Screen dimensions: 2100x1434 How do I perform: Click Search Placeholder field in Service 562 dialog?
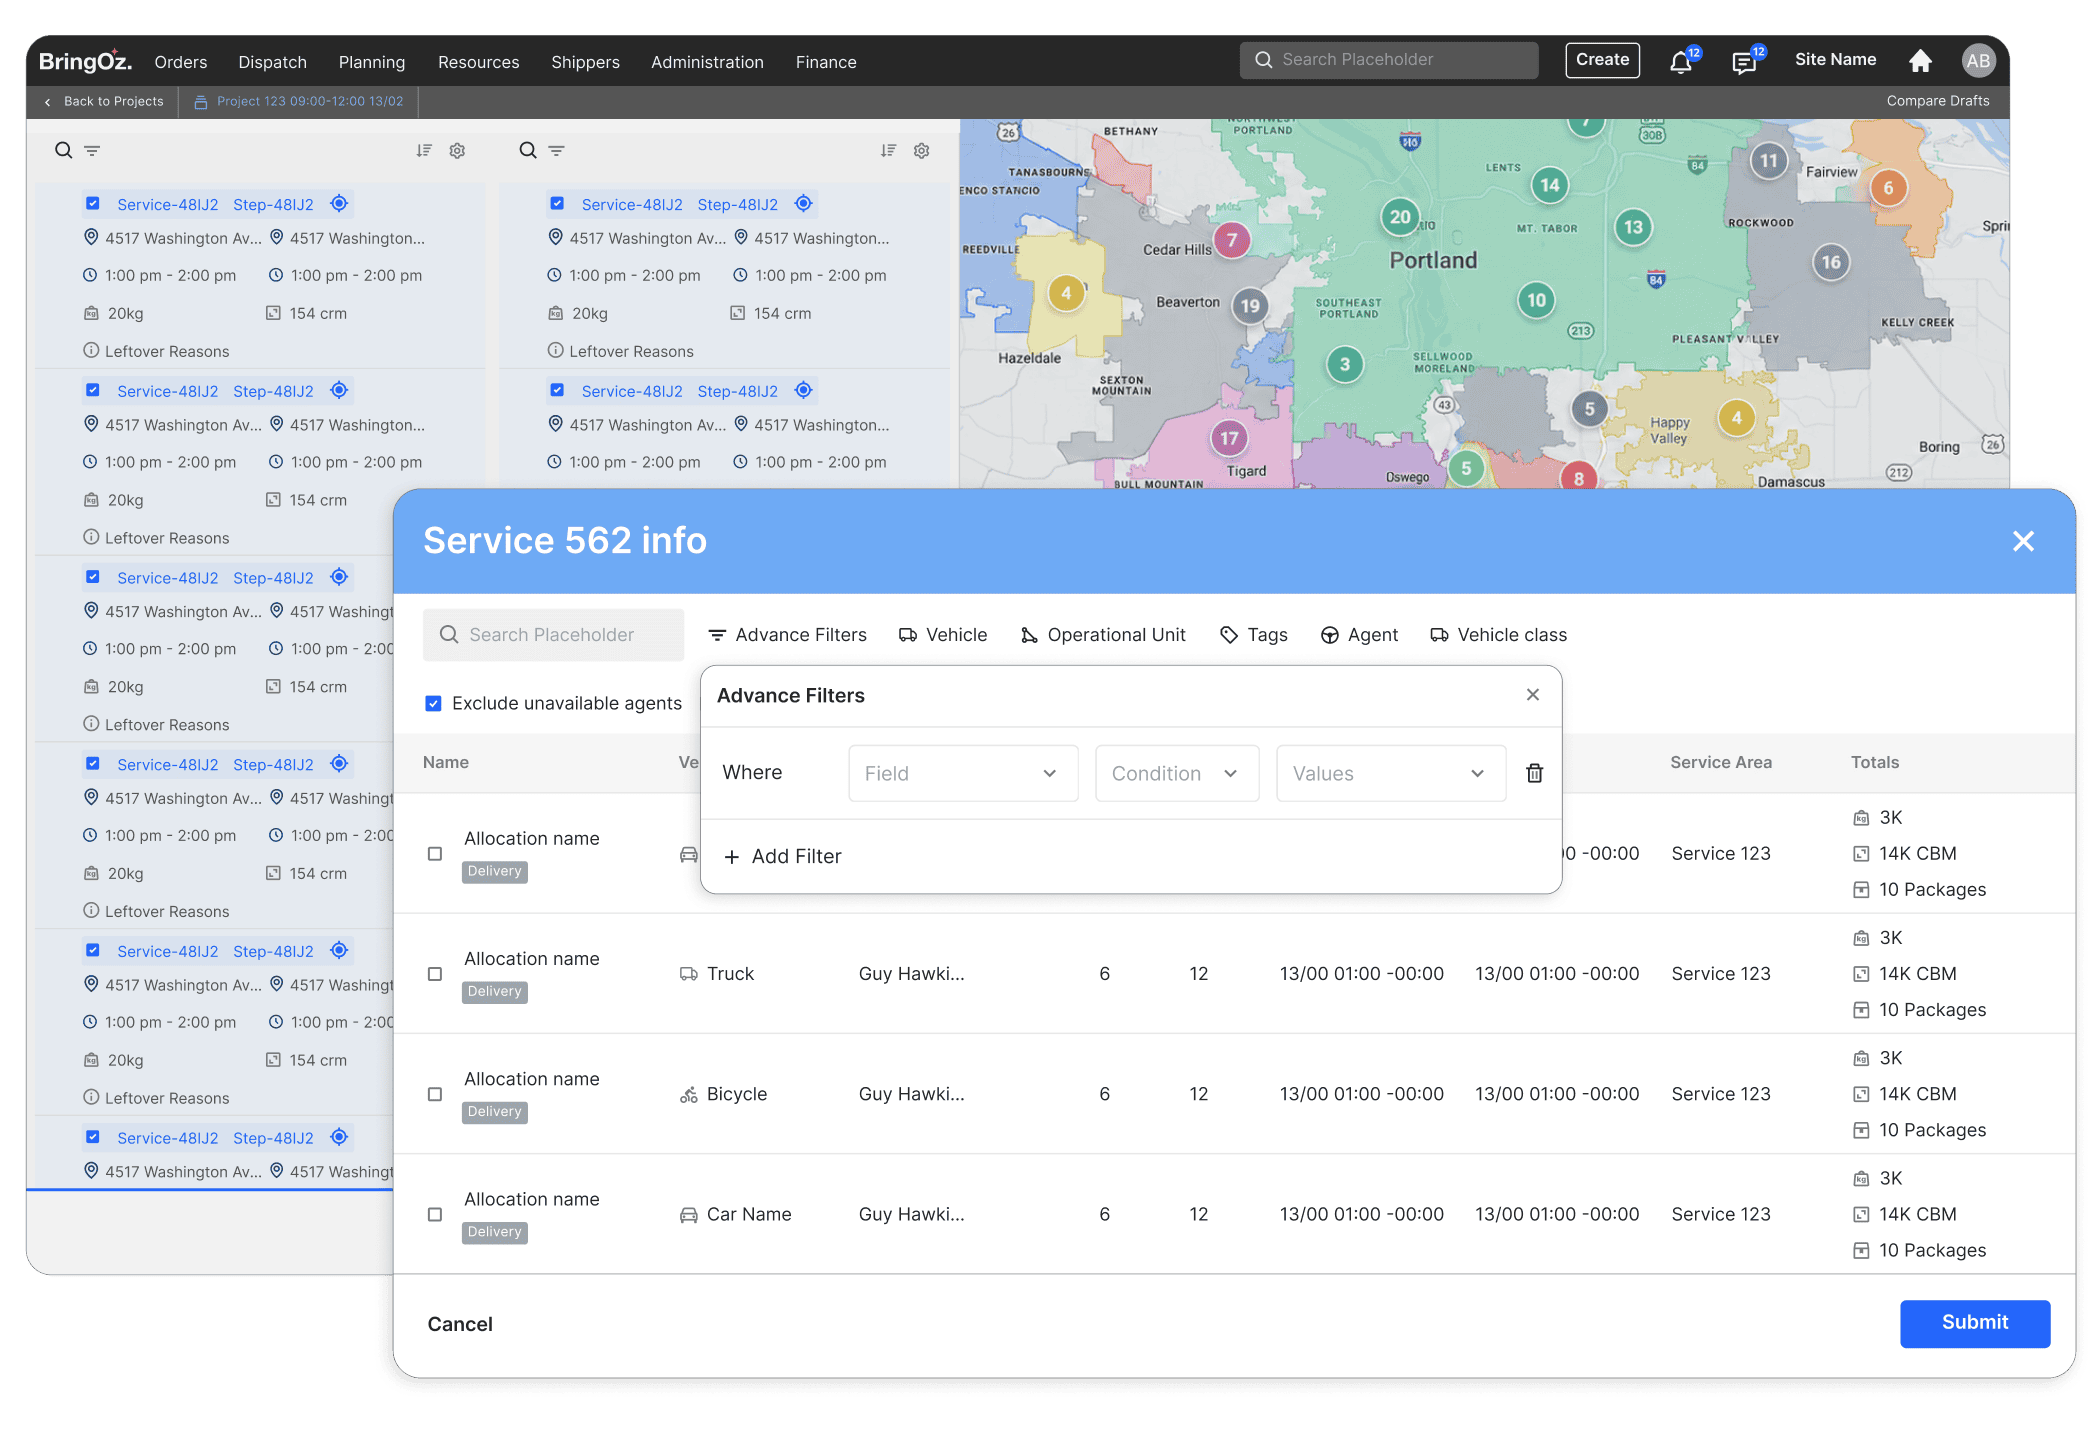coord(553,635)
